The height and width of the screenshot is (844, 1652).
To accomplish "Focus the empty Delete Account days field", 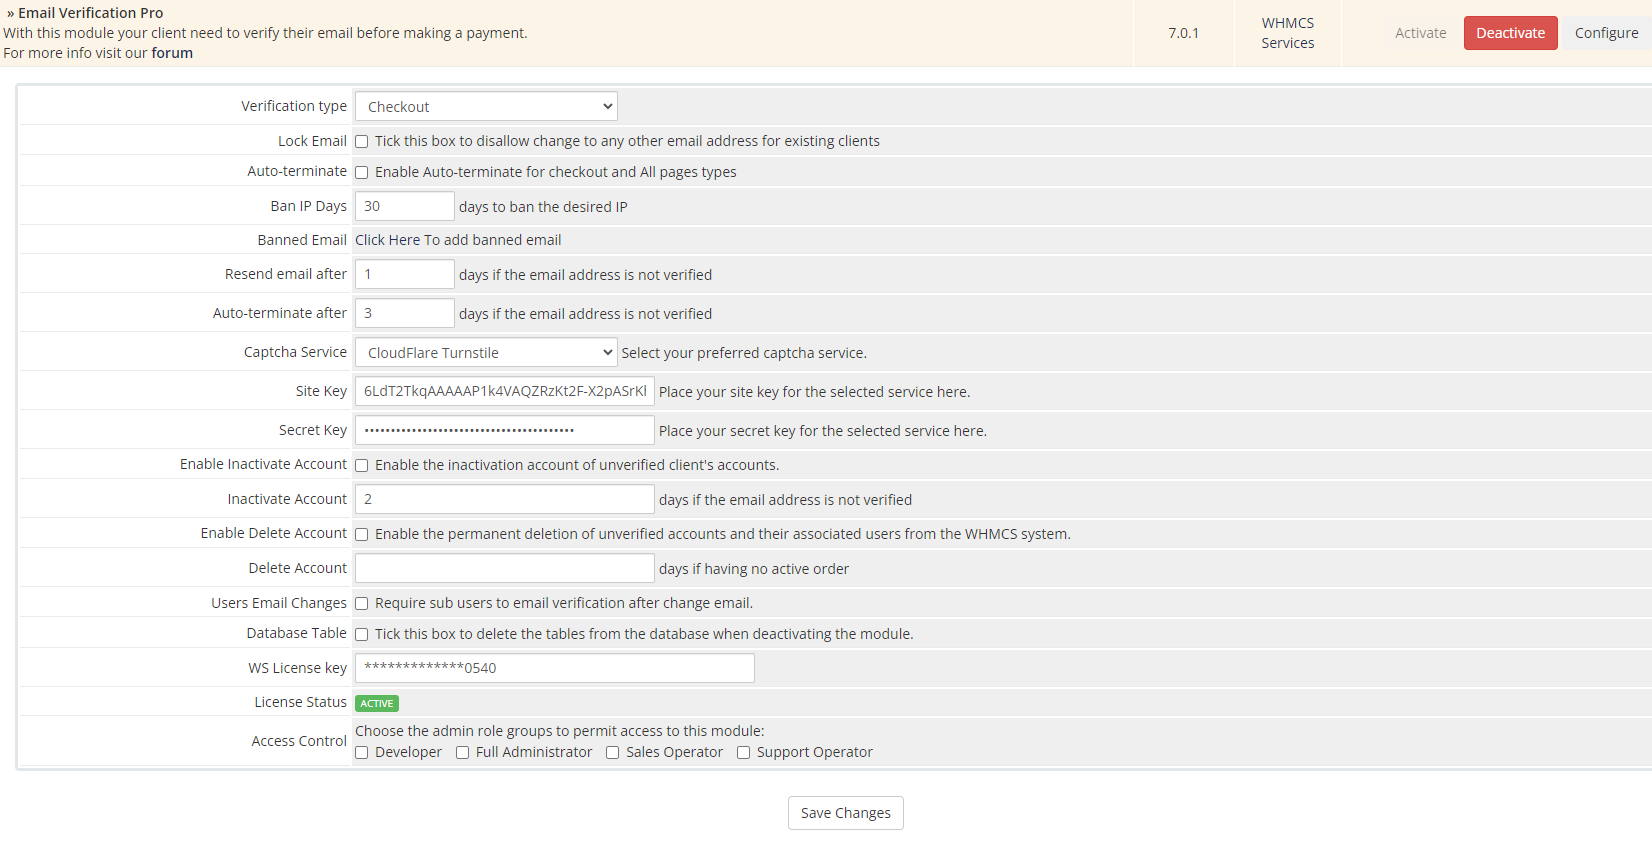I will [505, 568].
